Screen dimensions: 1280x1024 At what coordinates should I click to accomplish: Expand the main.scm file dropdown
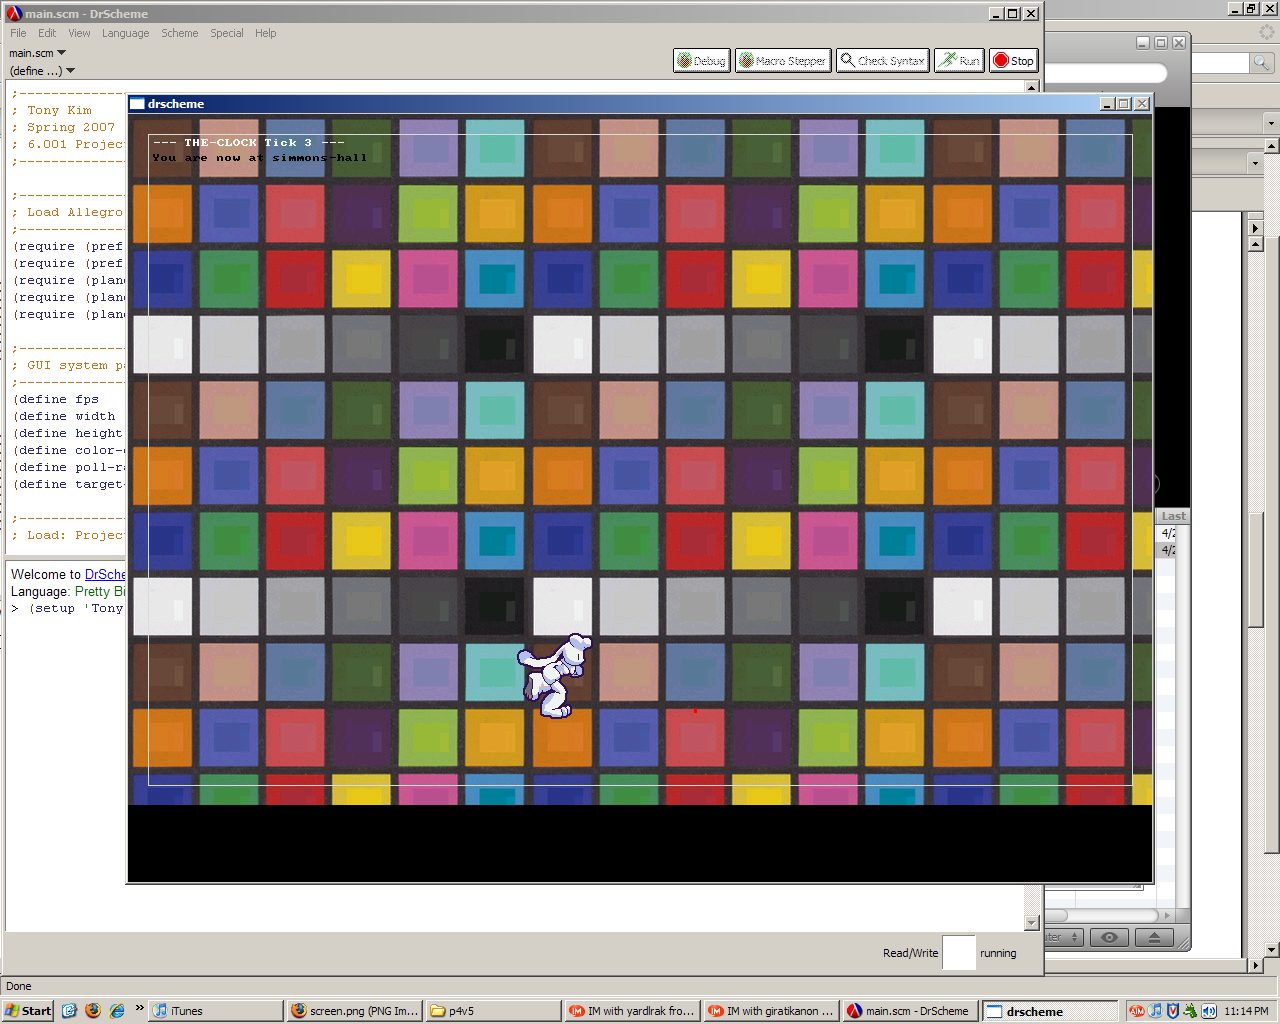38,53
